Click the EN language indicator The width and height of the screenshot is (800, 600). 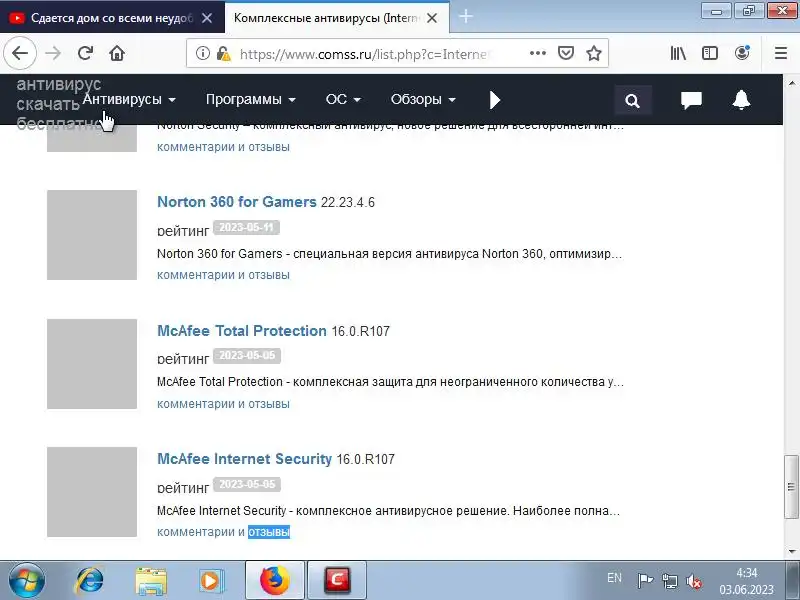(x=614, y=578)
